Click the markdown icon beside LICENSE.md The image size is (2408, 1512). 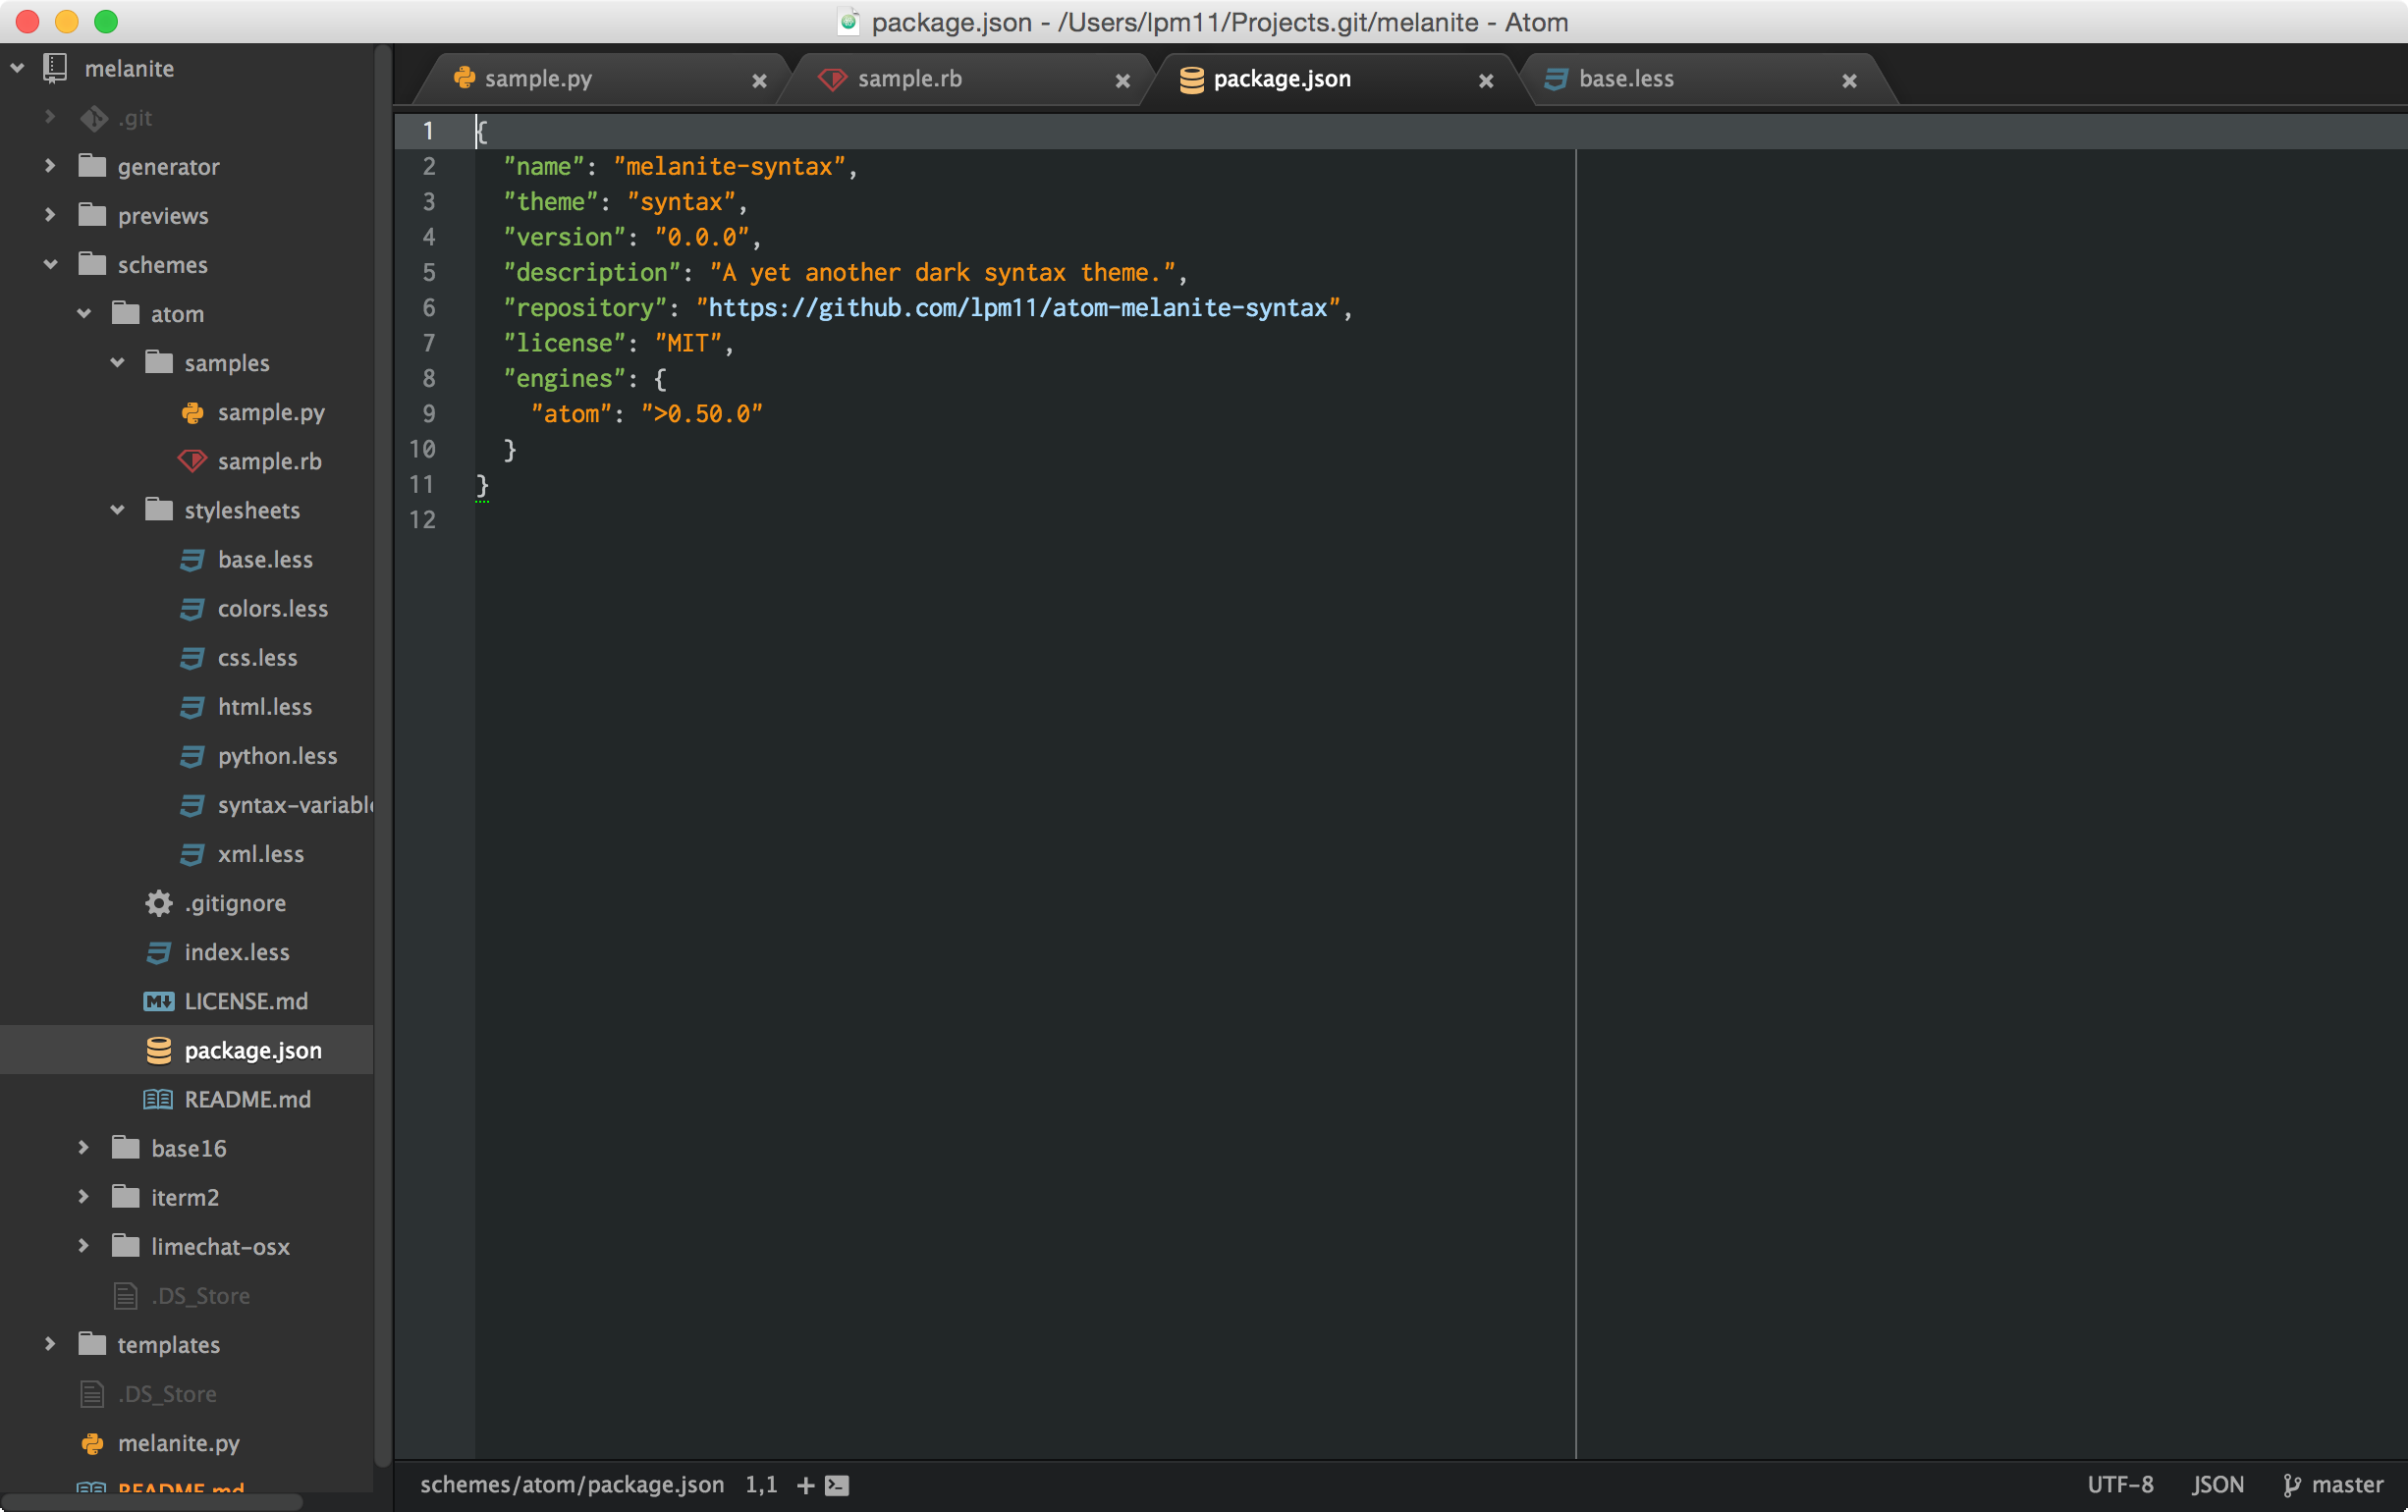[x=158, y=1001]
